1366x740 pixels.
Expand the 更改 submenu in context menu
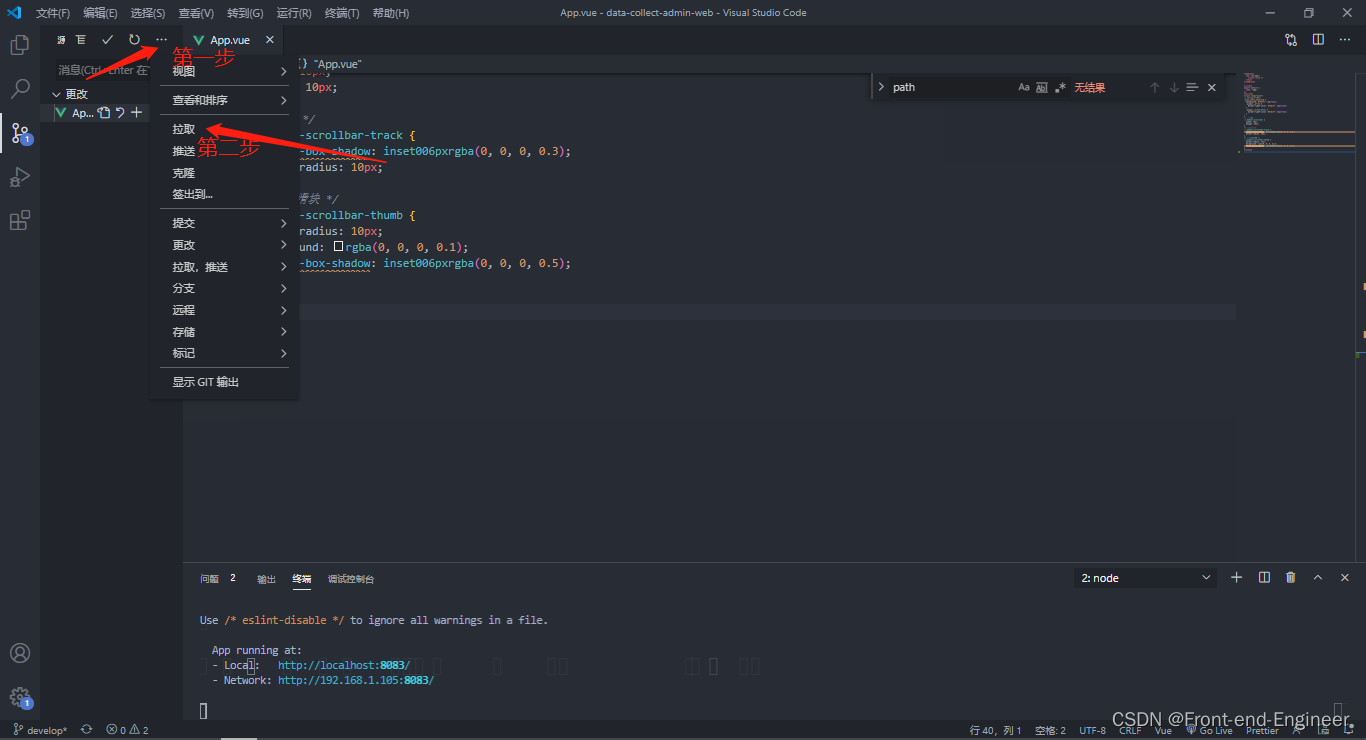224,245
